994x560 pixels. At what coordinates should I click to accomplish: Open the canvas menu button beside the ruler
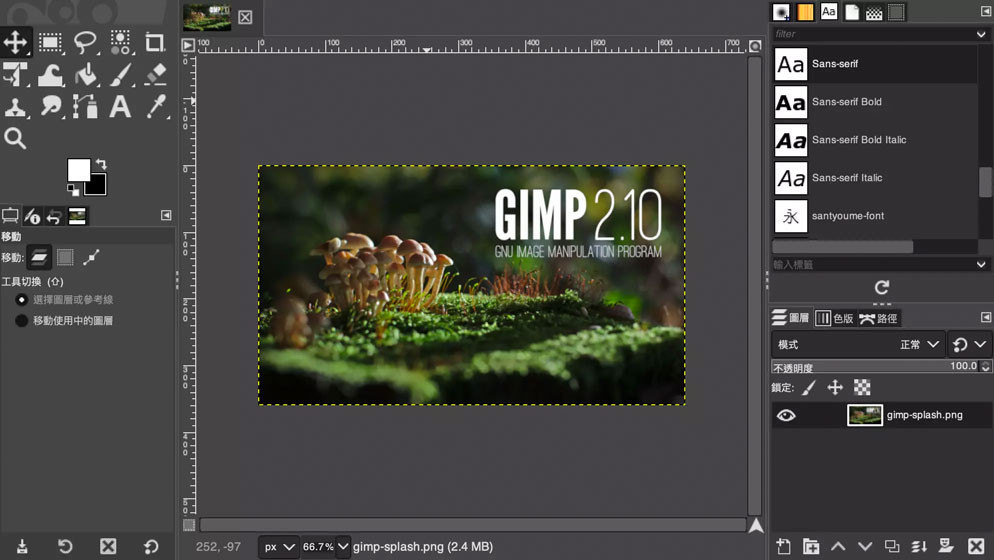[x=188, y=45]
